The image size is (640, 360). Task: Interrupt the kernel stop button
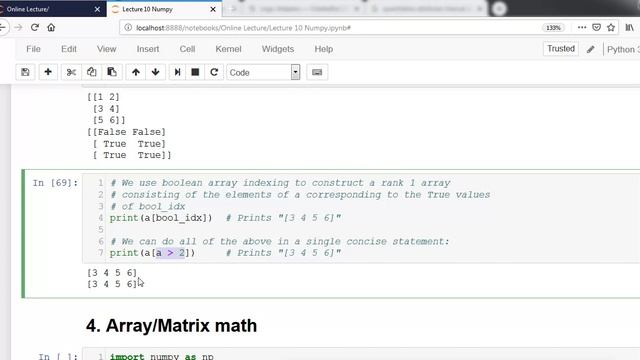[x=195, y=72]
